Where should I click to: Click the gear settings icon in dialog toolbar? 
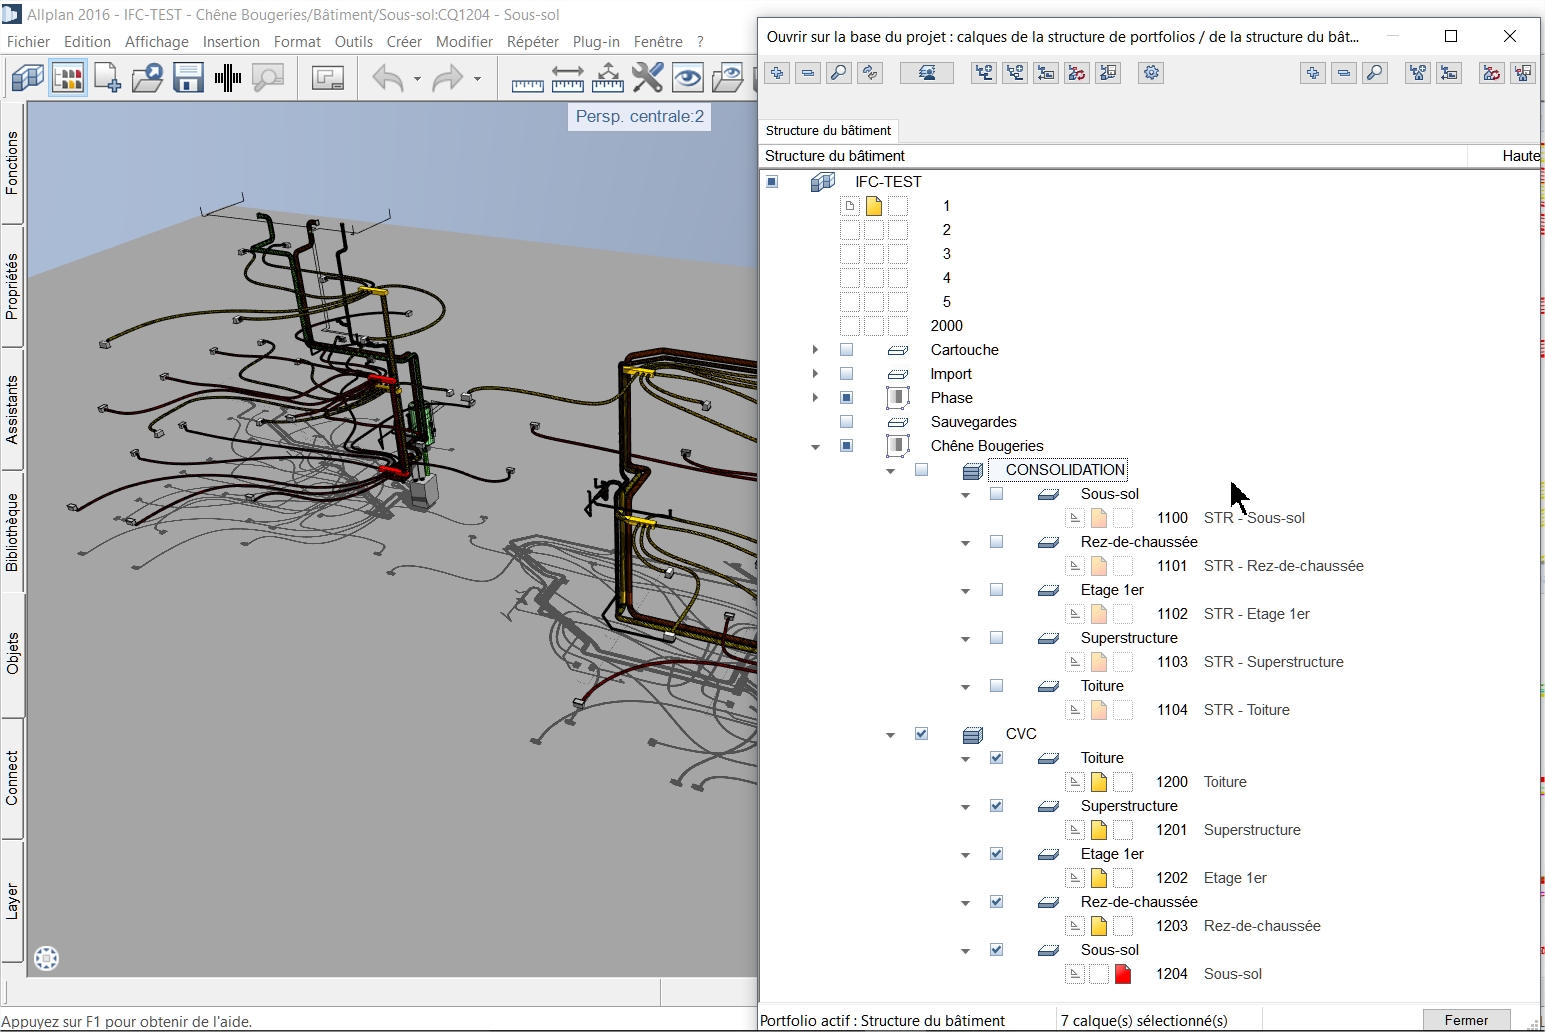[1151, 73]
